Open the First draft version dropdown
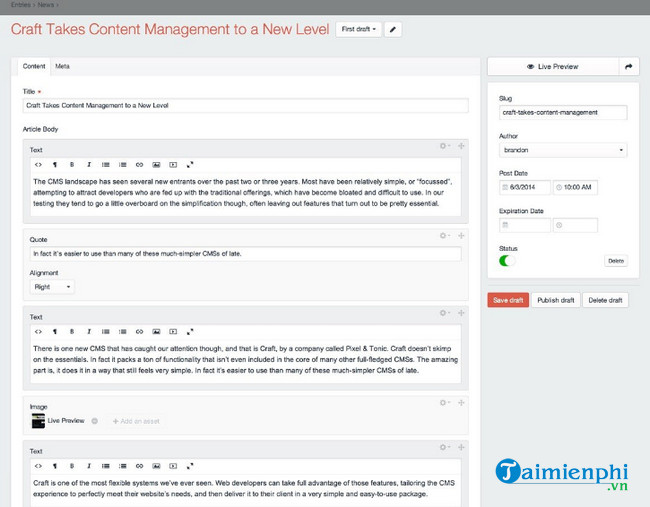 point(359,30)
